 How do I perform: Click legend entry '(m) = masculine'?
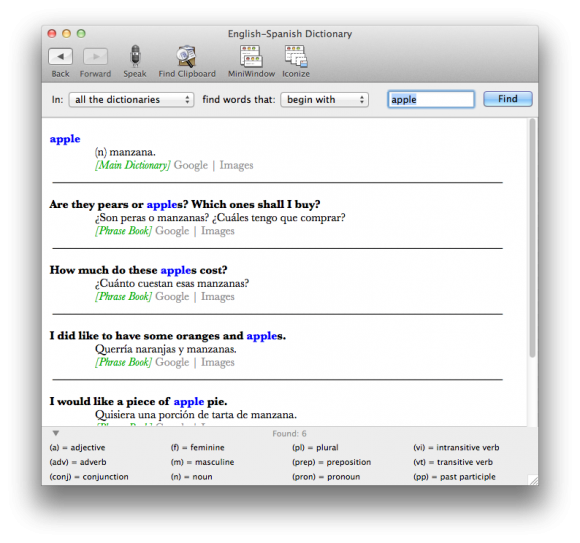[202, 462]
